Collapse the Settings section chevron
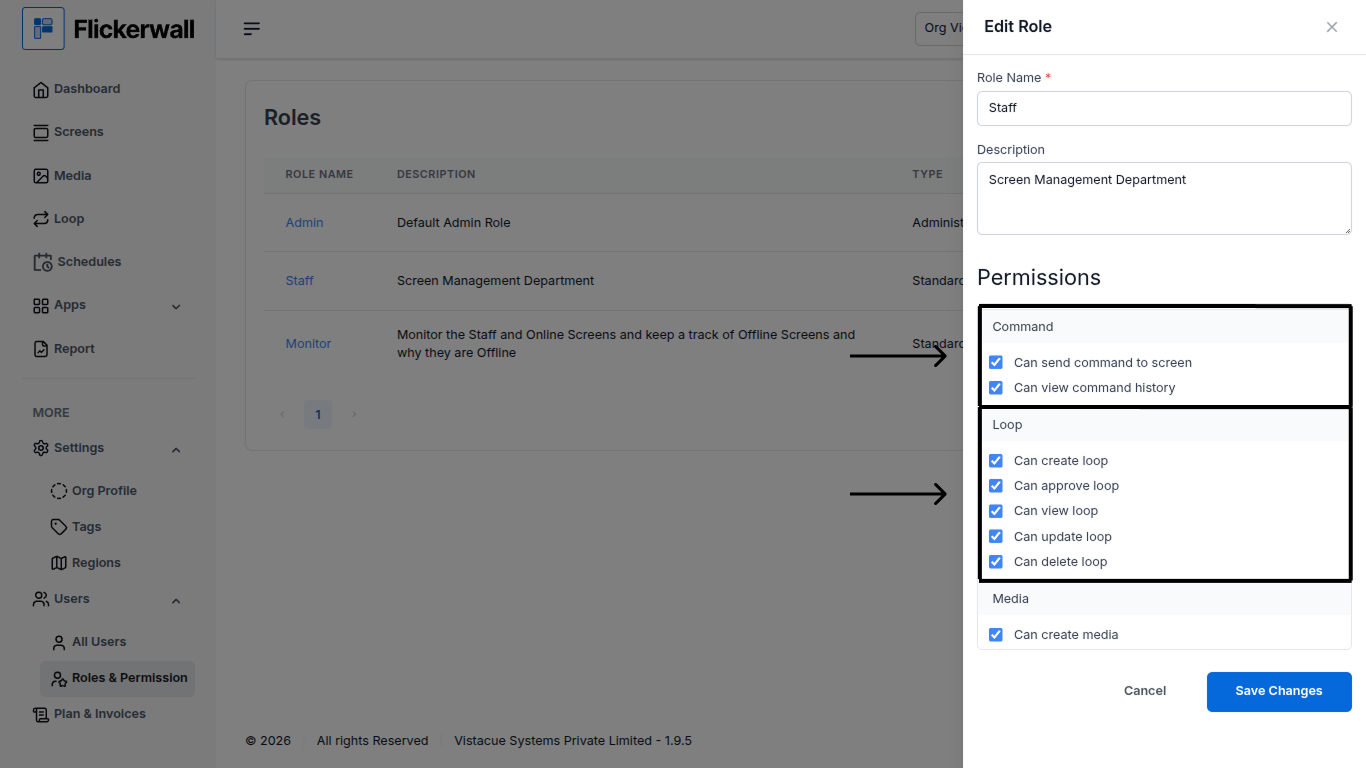Image resolution: width=1366 pixels, height=768 pixels. [x=176, y=450]
